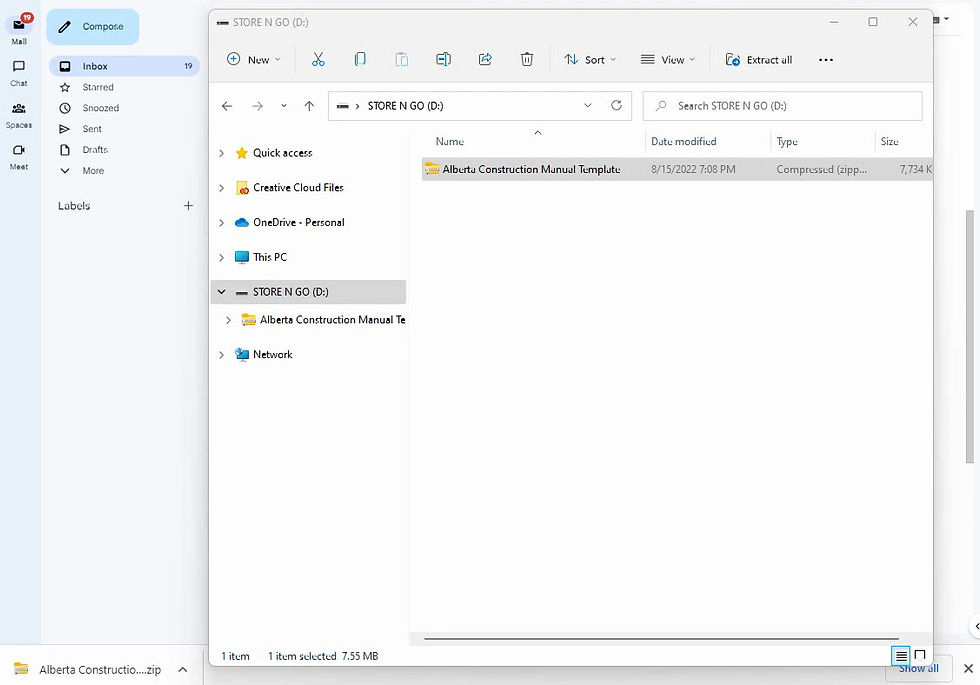Screen dimensions: 980x685
Task: Click Gmail side panel collapse arrow
Action: click(x=976, y=626)
